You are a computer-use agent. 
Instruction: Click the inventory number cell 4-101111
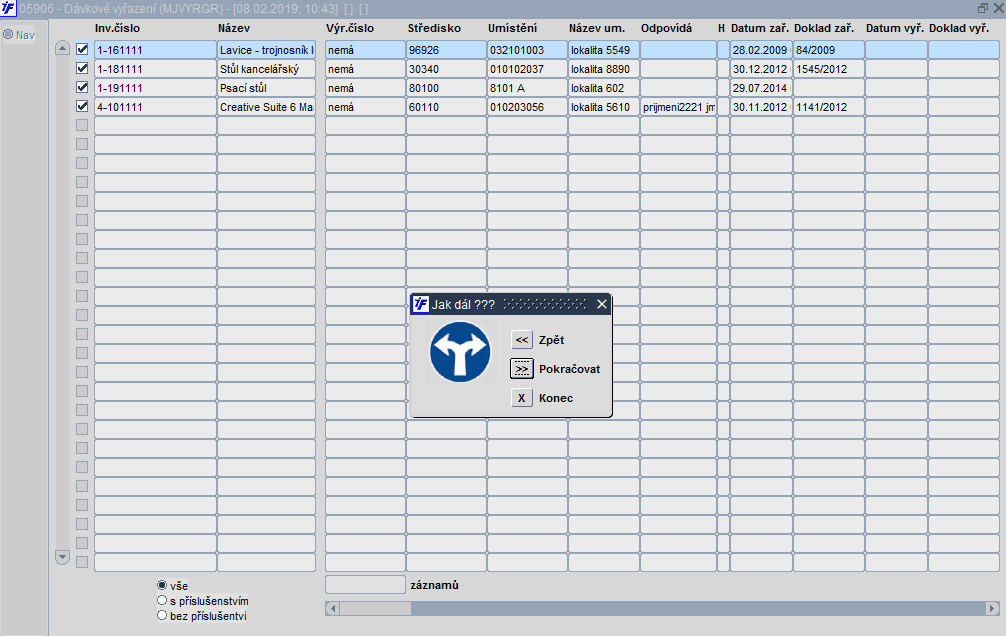(x=155, y=107)
